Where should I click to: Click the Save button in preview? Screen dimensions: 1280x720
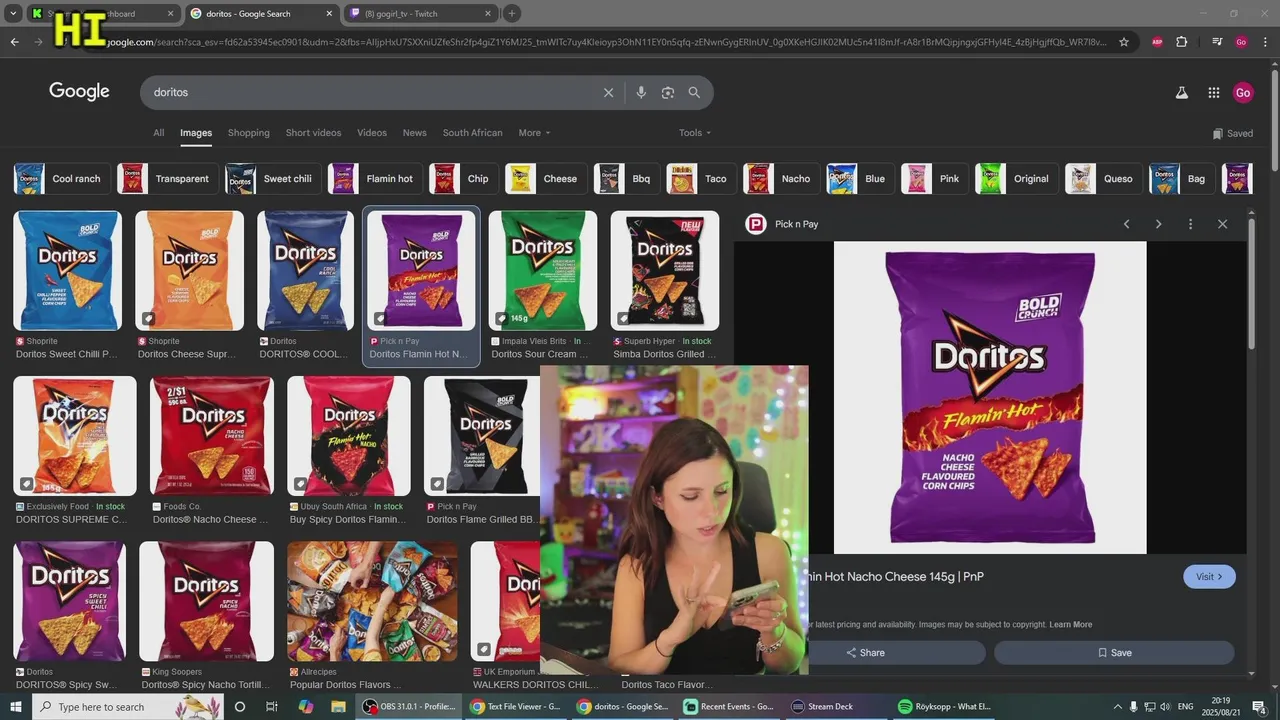pyautogui.click(x=1114, y=652)
